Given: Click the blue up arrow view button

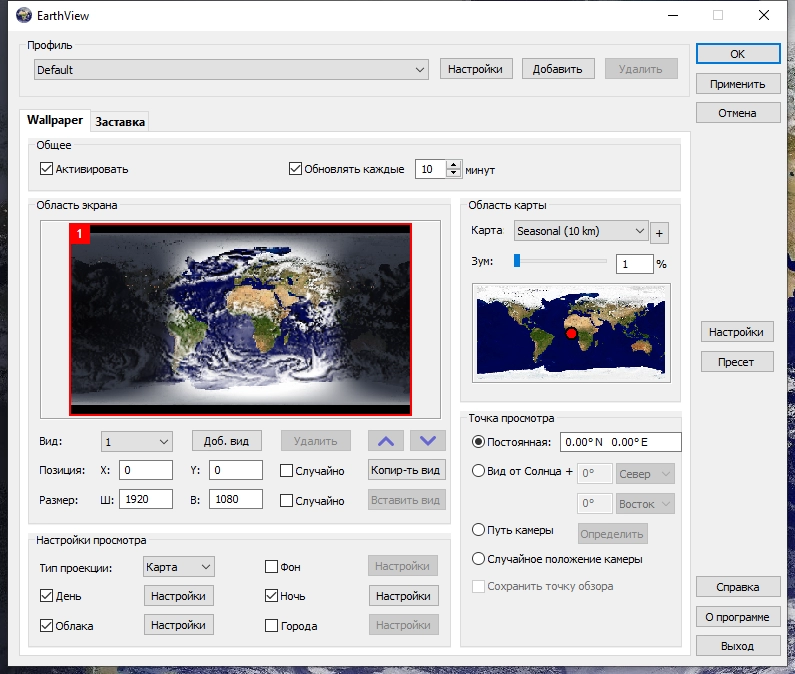Looking at the screenshot, I should coord(387,441).
